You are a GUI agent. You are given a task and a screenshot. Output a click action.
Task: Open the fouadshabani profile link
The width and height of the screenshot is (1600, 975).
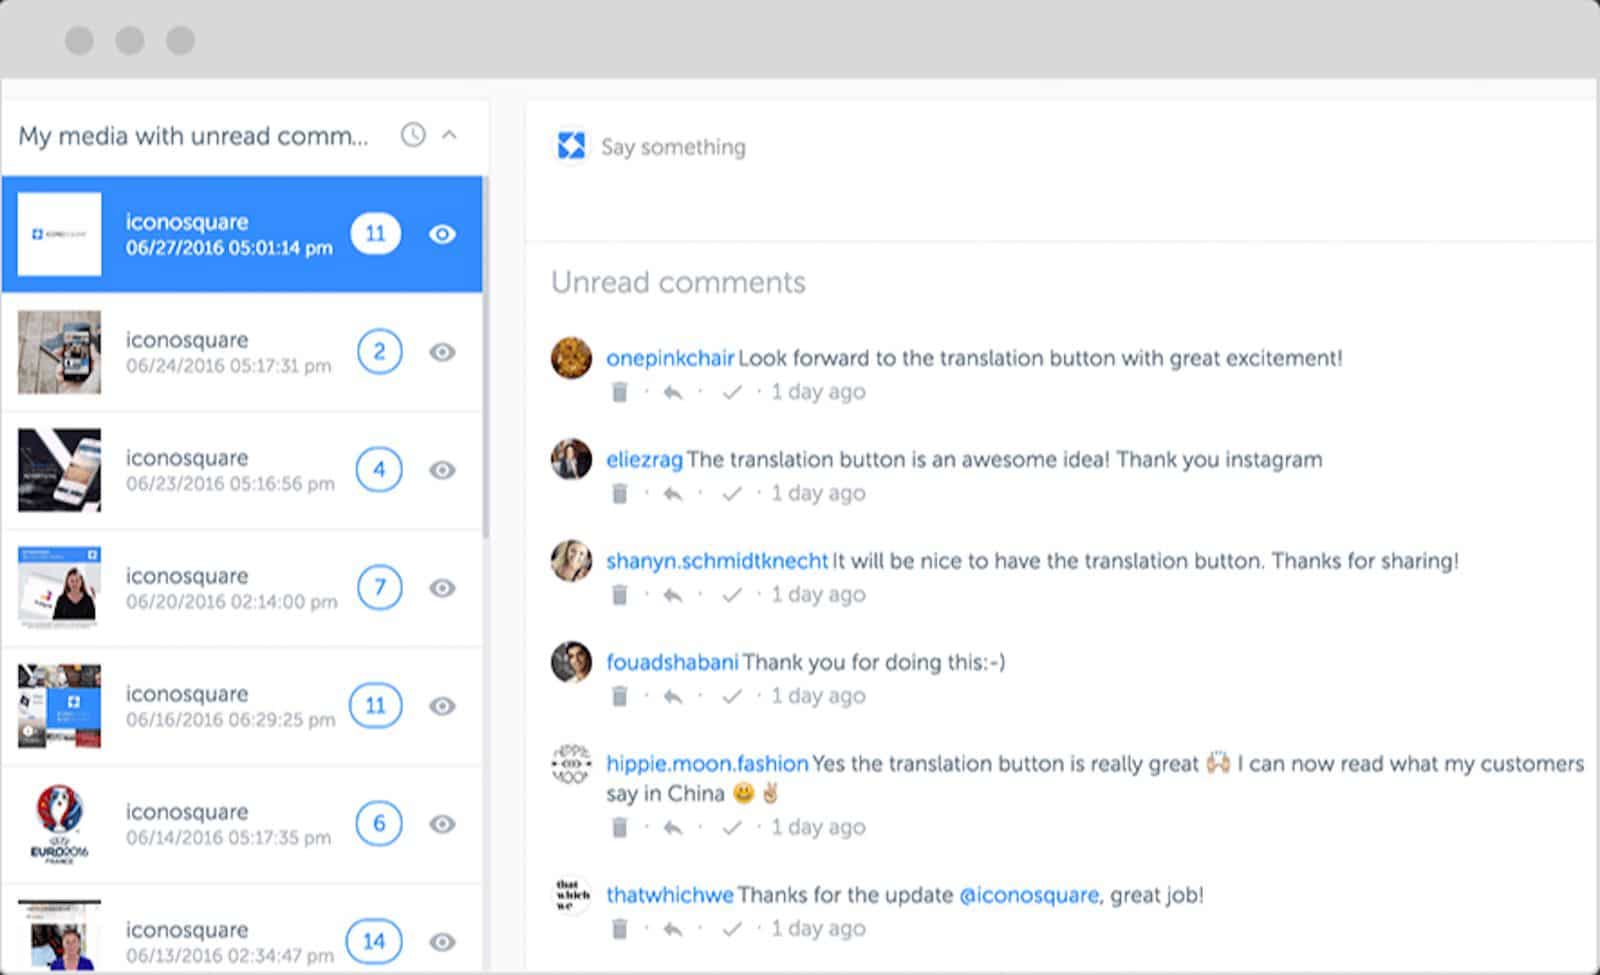tap(672, 662)
